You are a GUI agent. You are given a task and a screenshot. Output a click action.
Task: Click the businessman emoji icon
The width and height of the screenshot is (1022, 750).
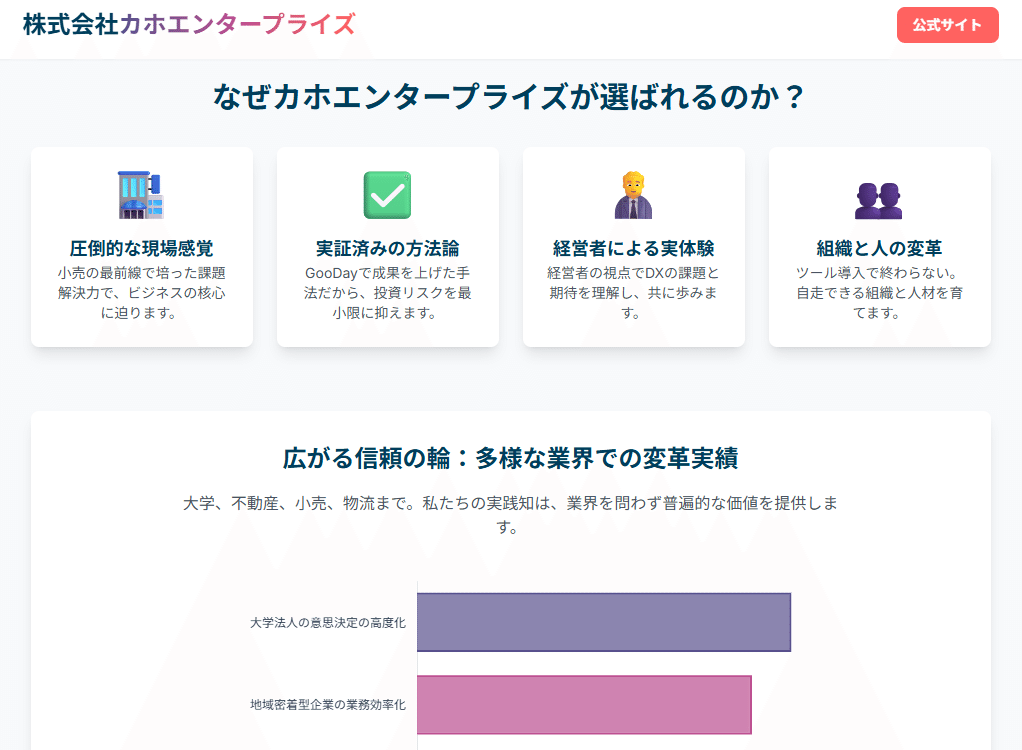(633, 195)
